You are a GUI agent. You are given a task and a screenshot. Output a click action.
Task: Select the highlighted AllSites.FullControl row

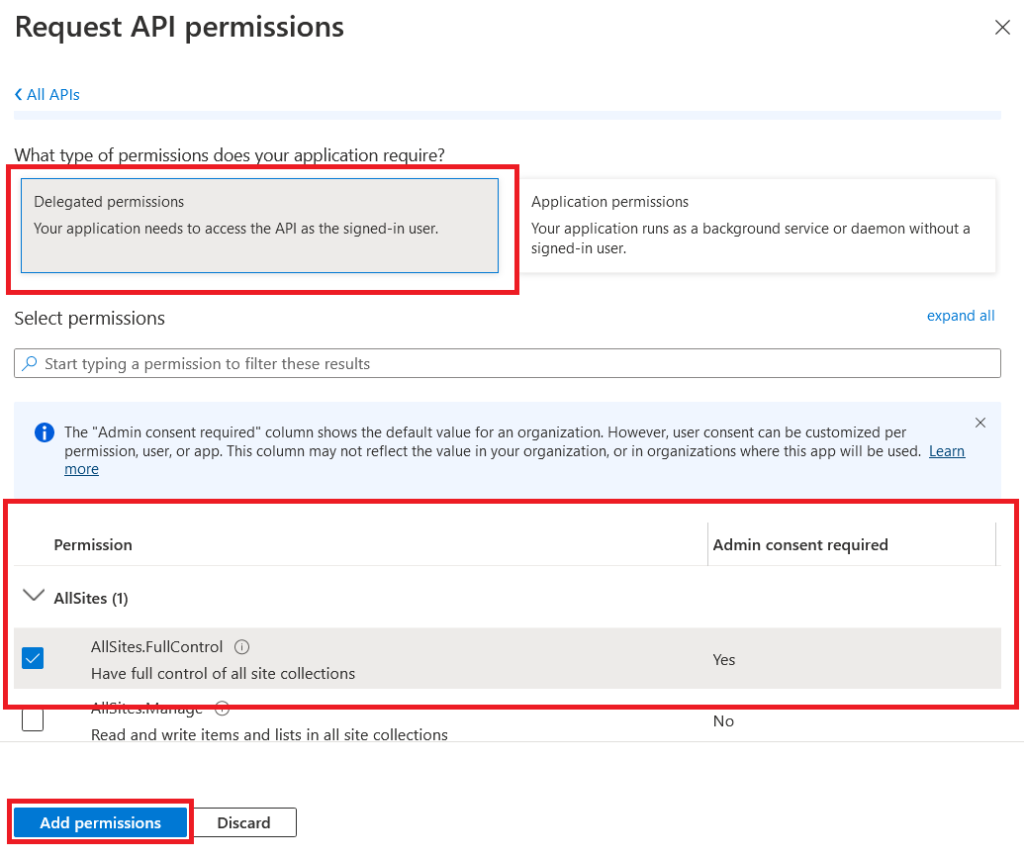tap(400, 658)
